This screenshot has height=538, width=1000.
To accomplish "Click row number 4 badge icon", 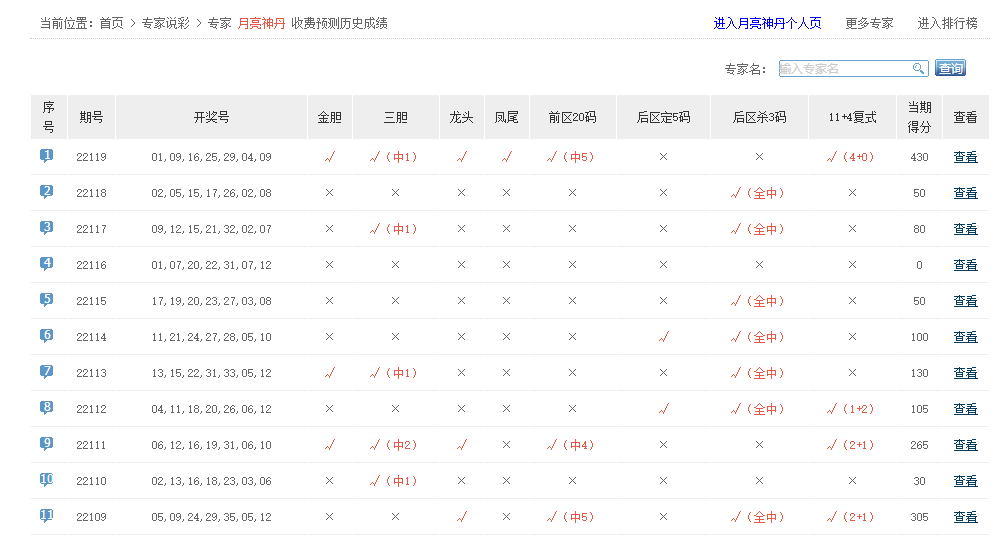I will (x=47, y=264).
